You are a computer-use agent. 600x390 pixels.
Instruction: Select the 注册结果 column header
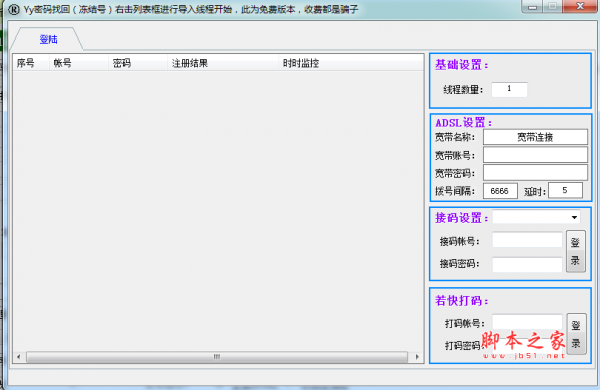point(222,63)
